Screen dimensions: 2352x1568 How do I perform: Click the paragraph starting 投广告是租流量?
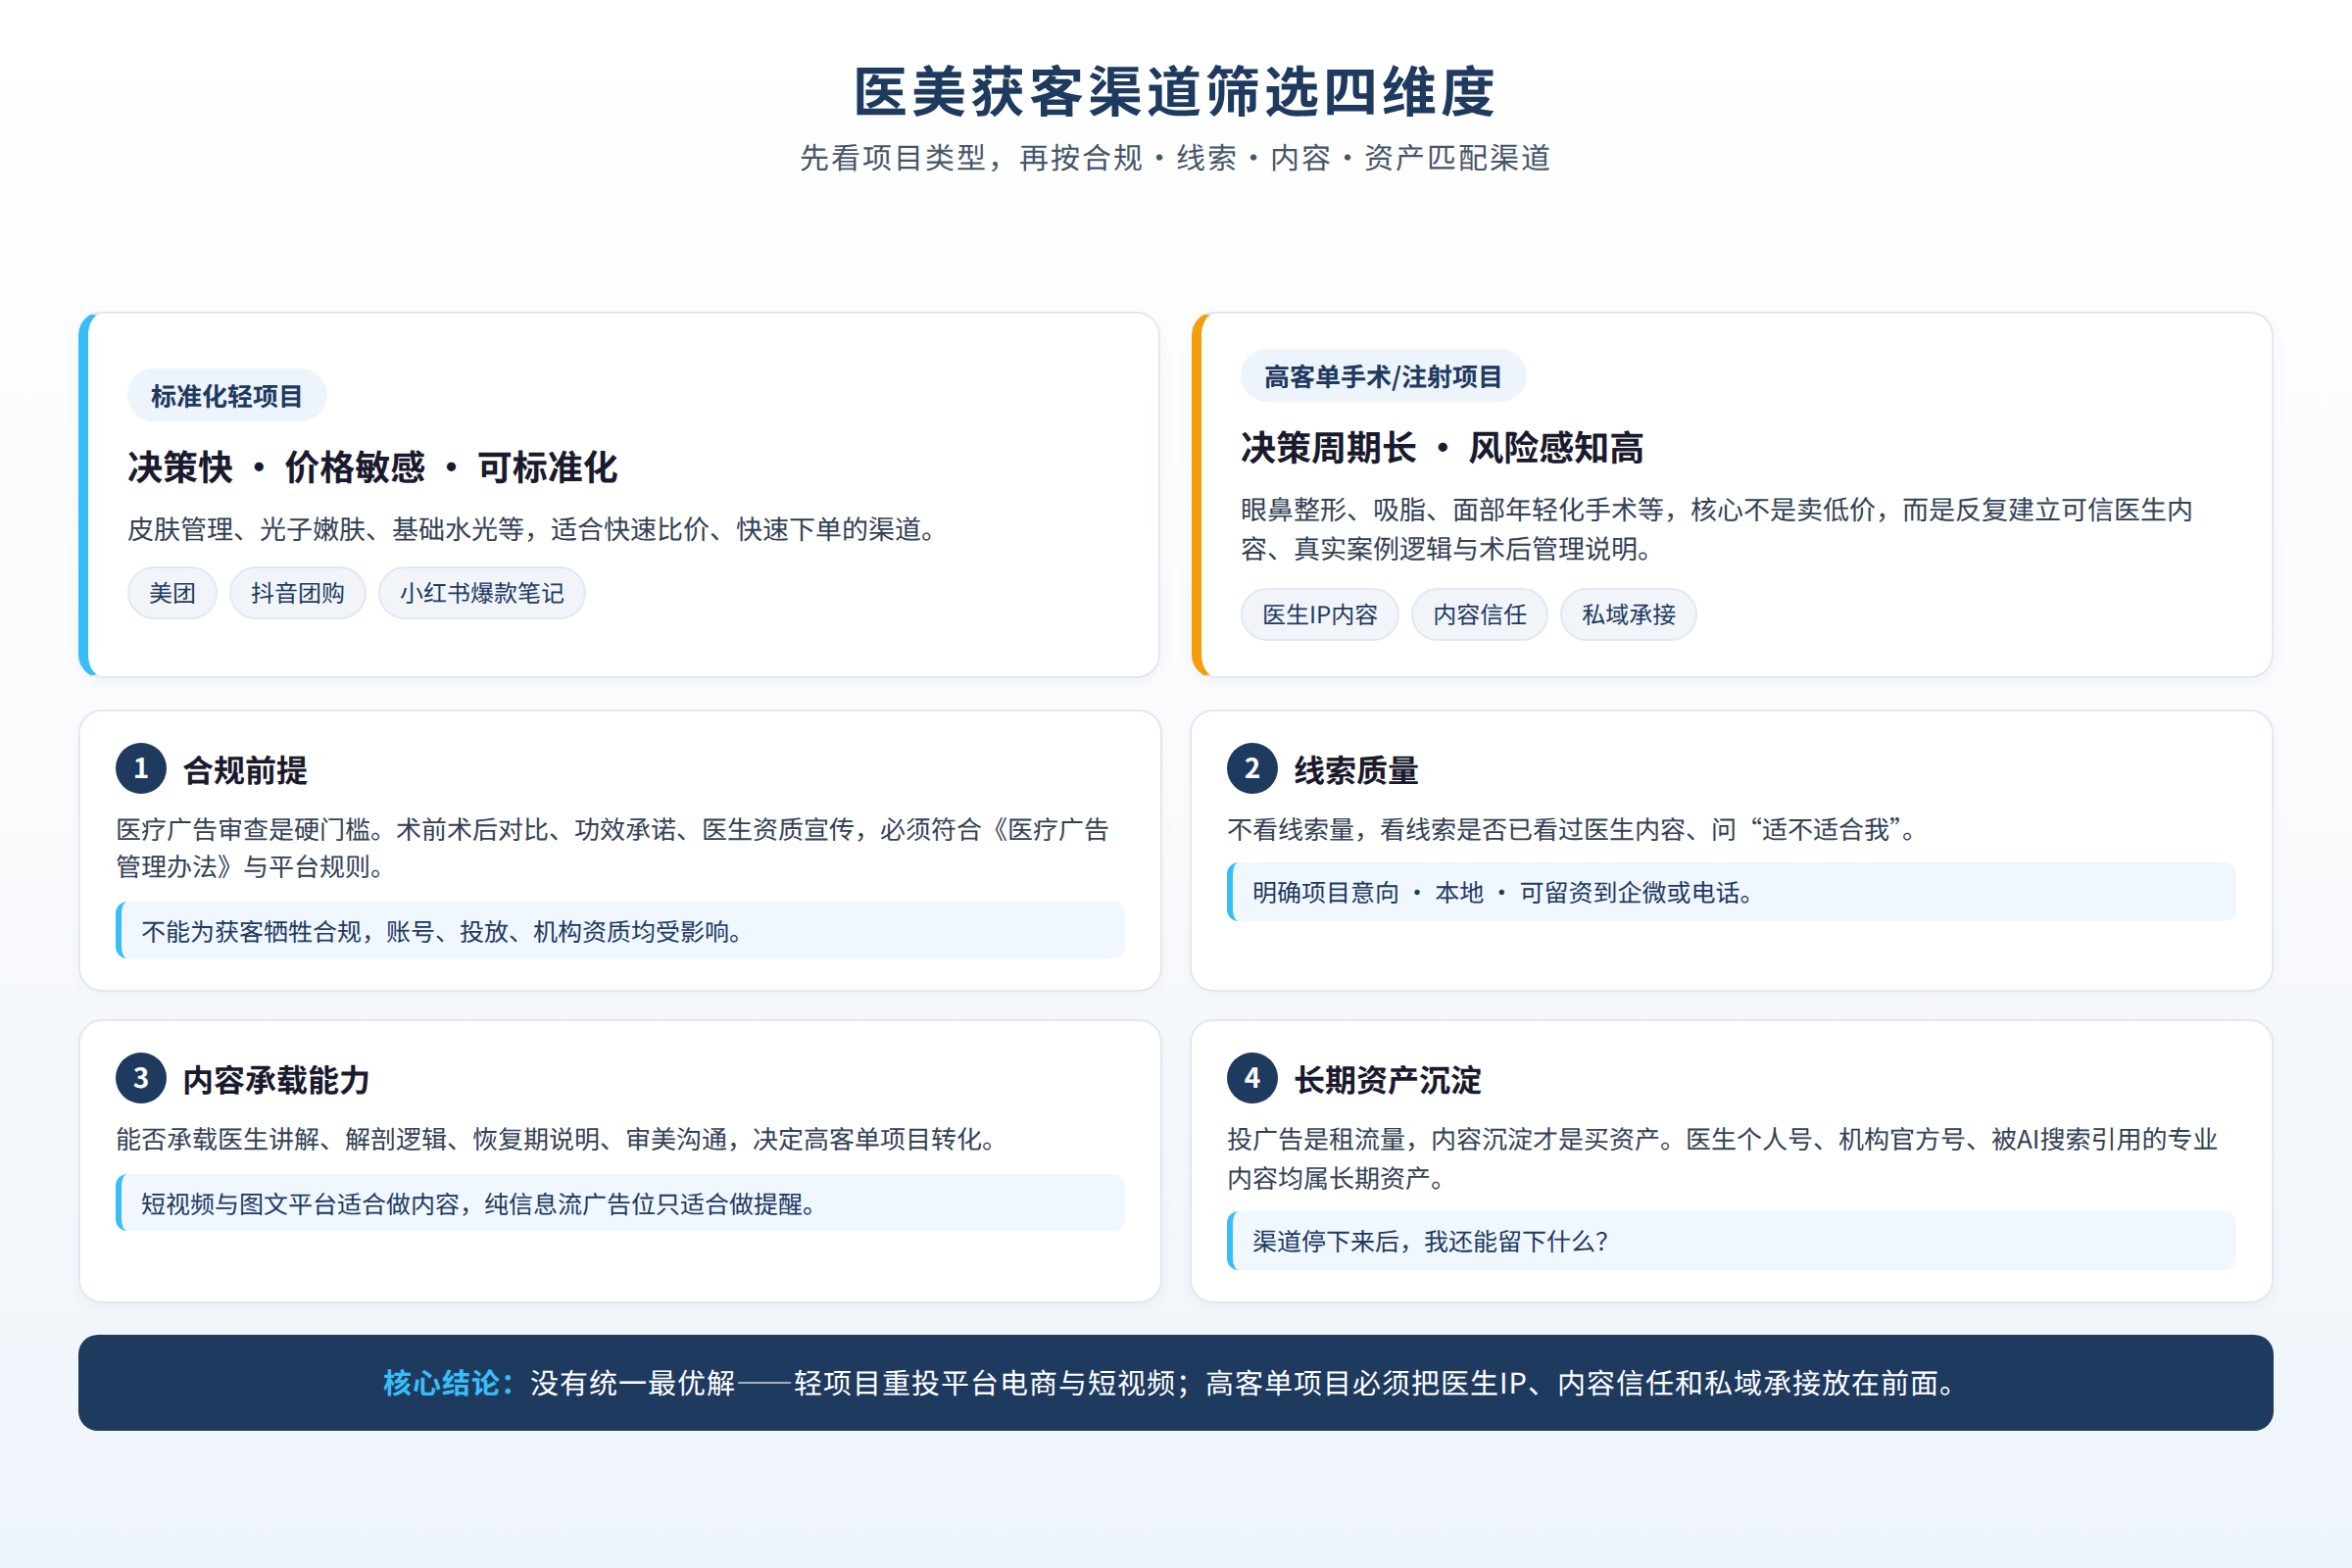point(1722,1158)
